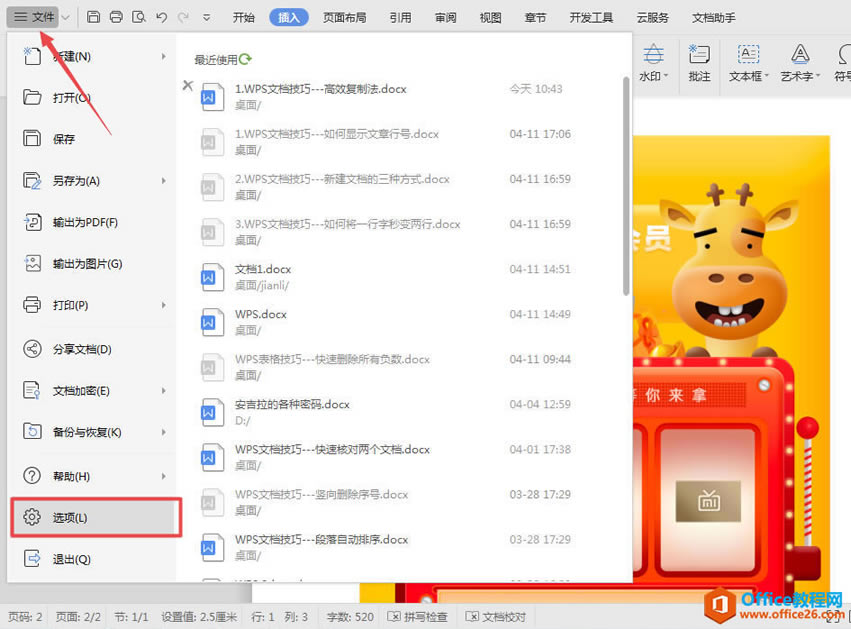Switch to the 开始 tab
This screenshot has height=629, width=851.
tap(244, 17)
